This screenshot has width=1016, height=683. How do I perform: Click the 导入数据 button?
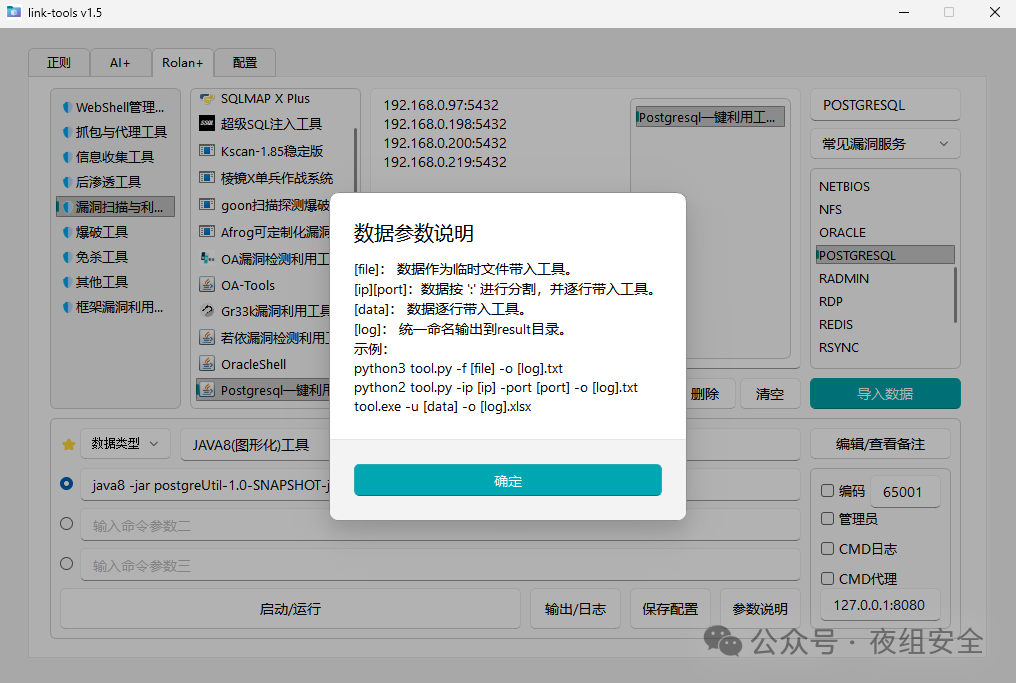pyautogui.click(x=885, y=393)
